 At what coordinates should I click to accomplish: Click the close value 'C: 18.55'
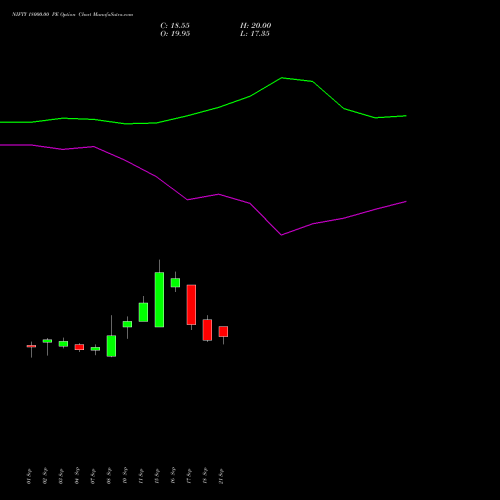coord(175,26)
